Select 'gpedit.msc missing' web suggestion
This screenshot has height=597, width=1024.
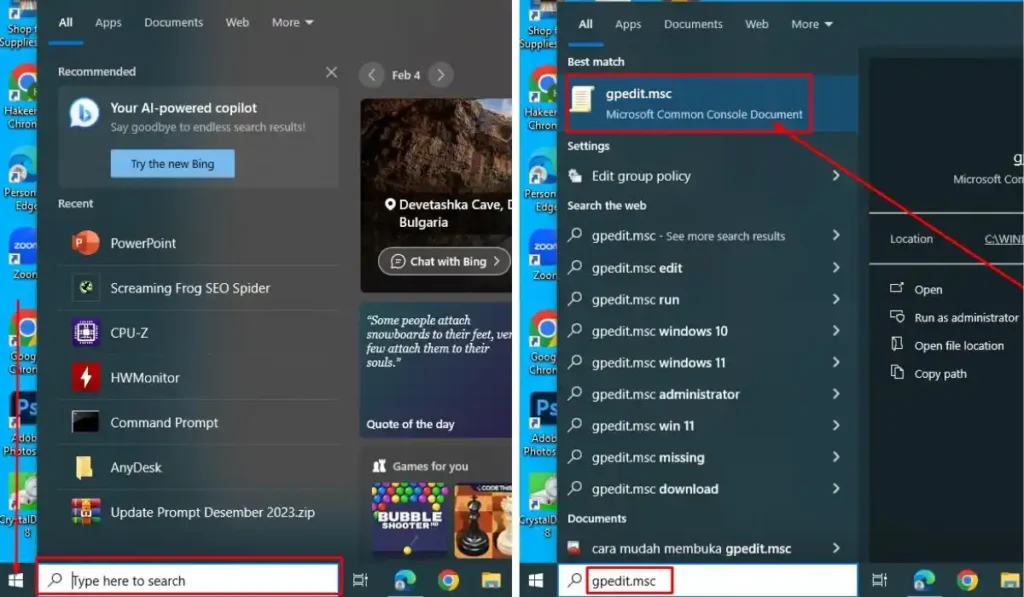pos(706,457)
